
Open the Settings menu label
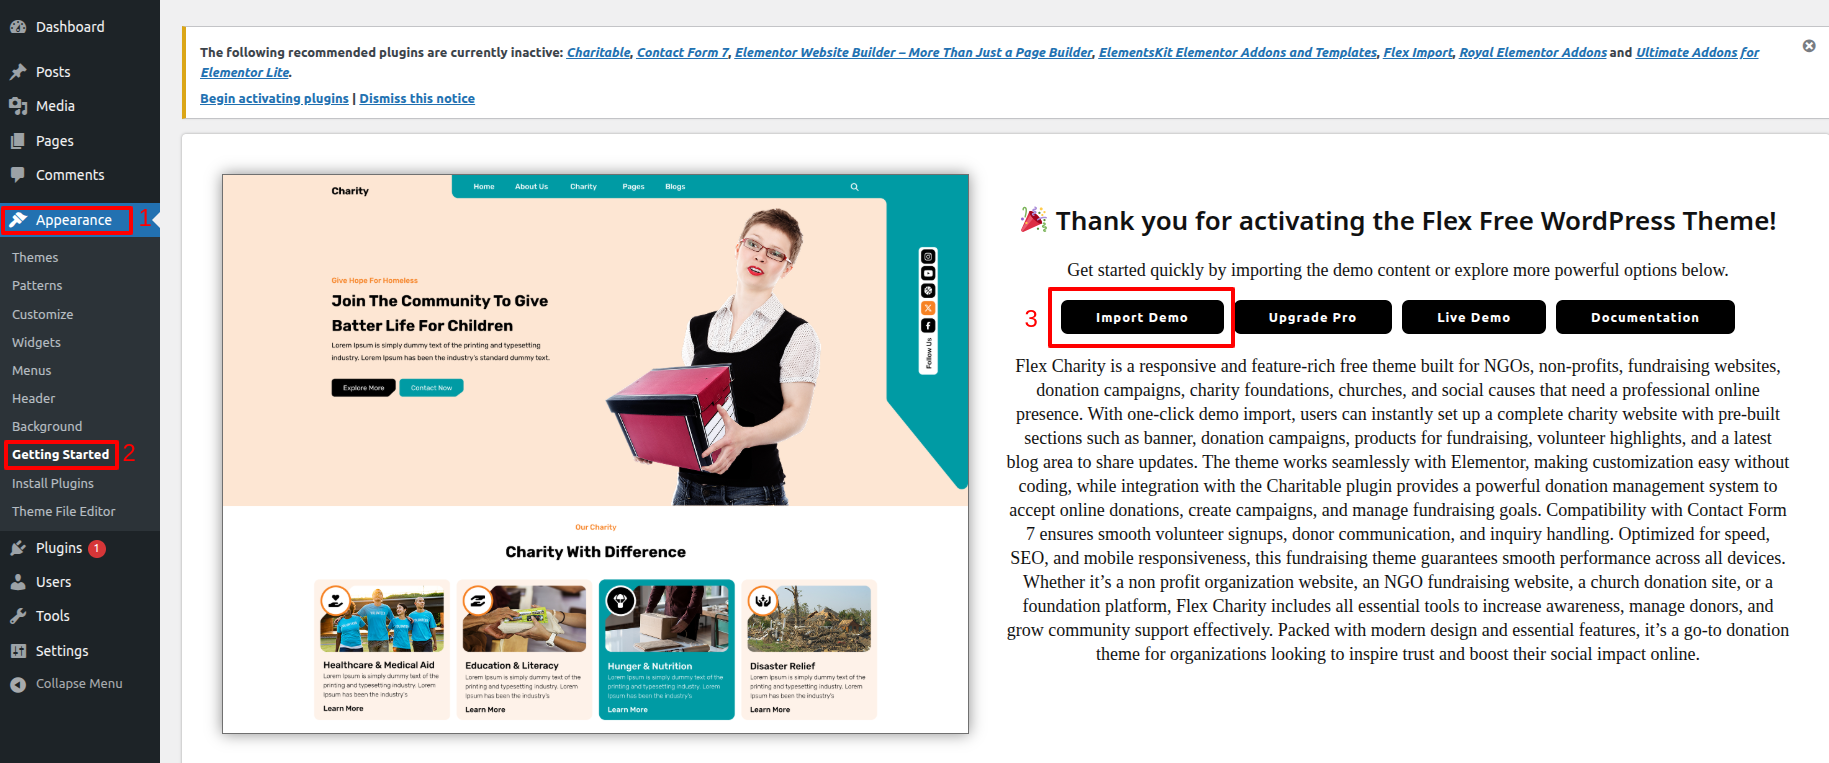point(62,651)
